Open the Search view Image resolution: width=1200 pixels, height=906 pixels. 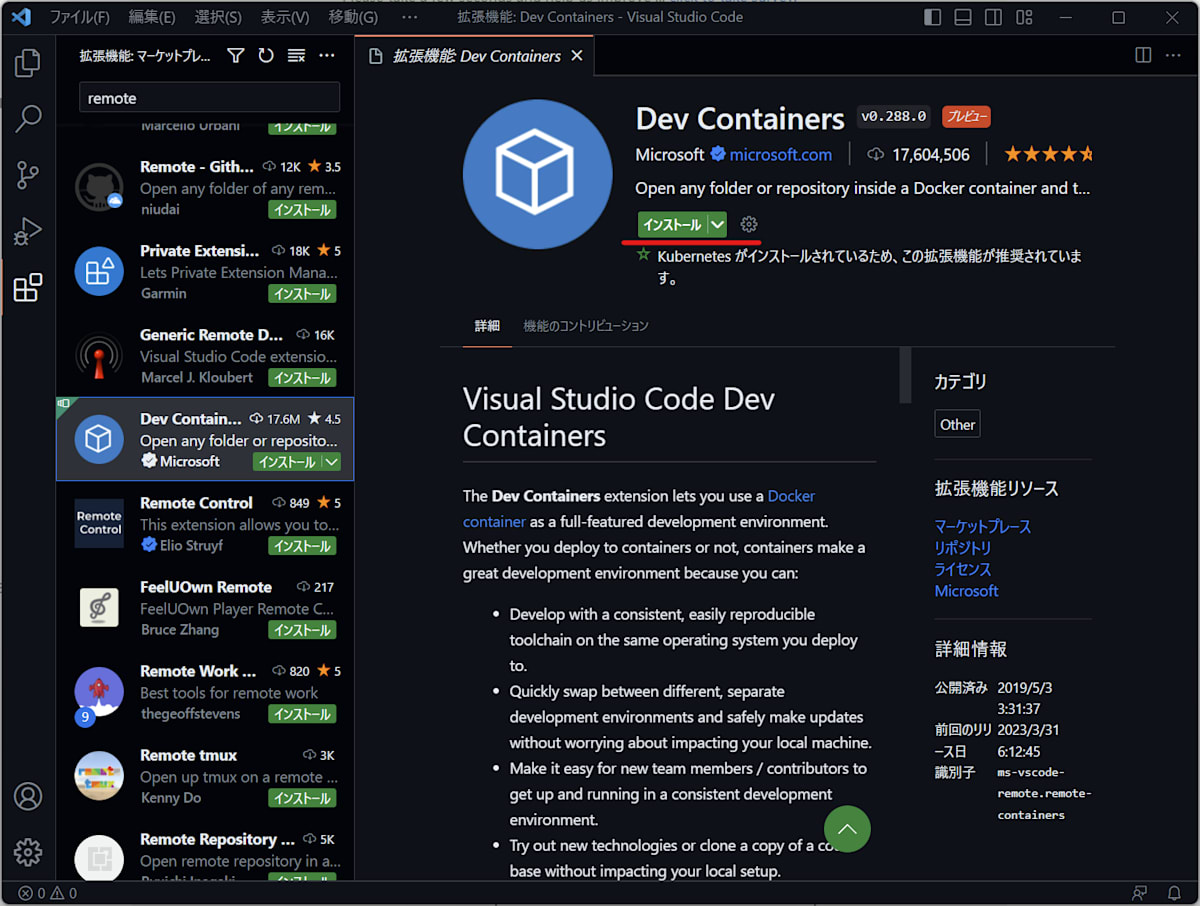pyautogui.click(x=27, y=119)
